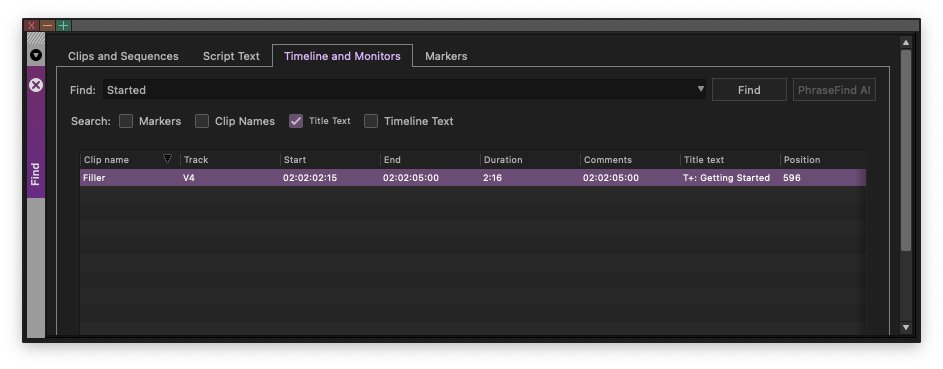943x369 pixels.
Task: Select the Filler result row
Action: (x=473, y=178)
